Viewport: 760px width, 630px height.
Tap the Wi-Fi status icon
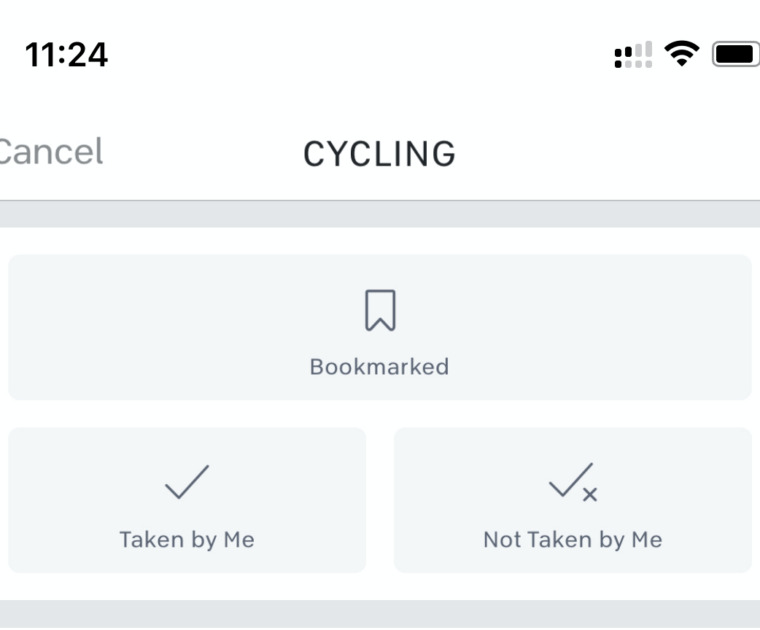click(x=683, y=54)
